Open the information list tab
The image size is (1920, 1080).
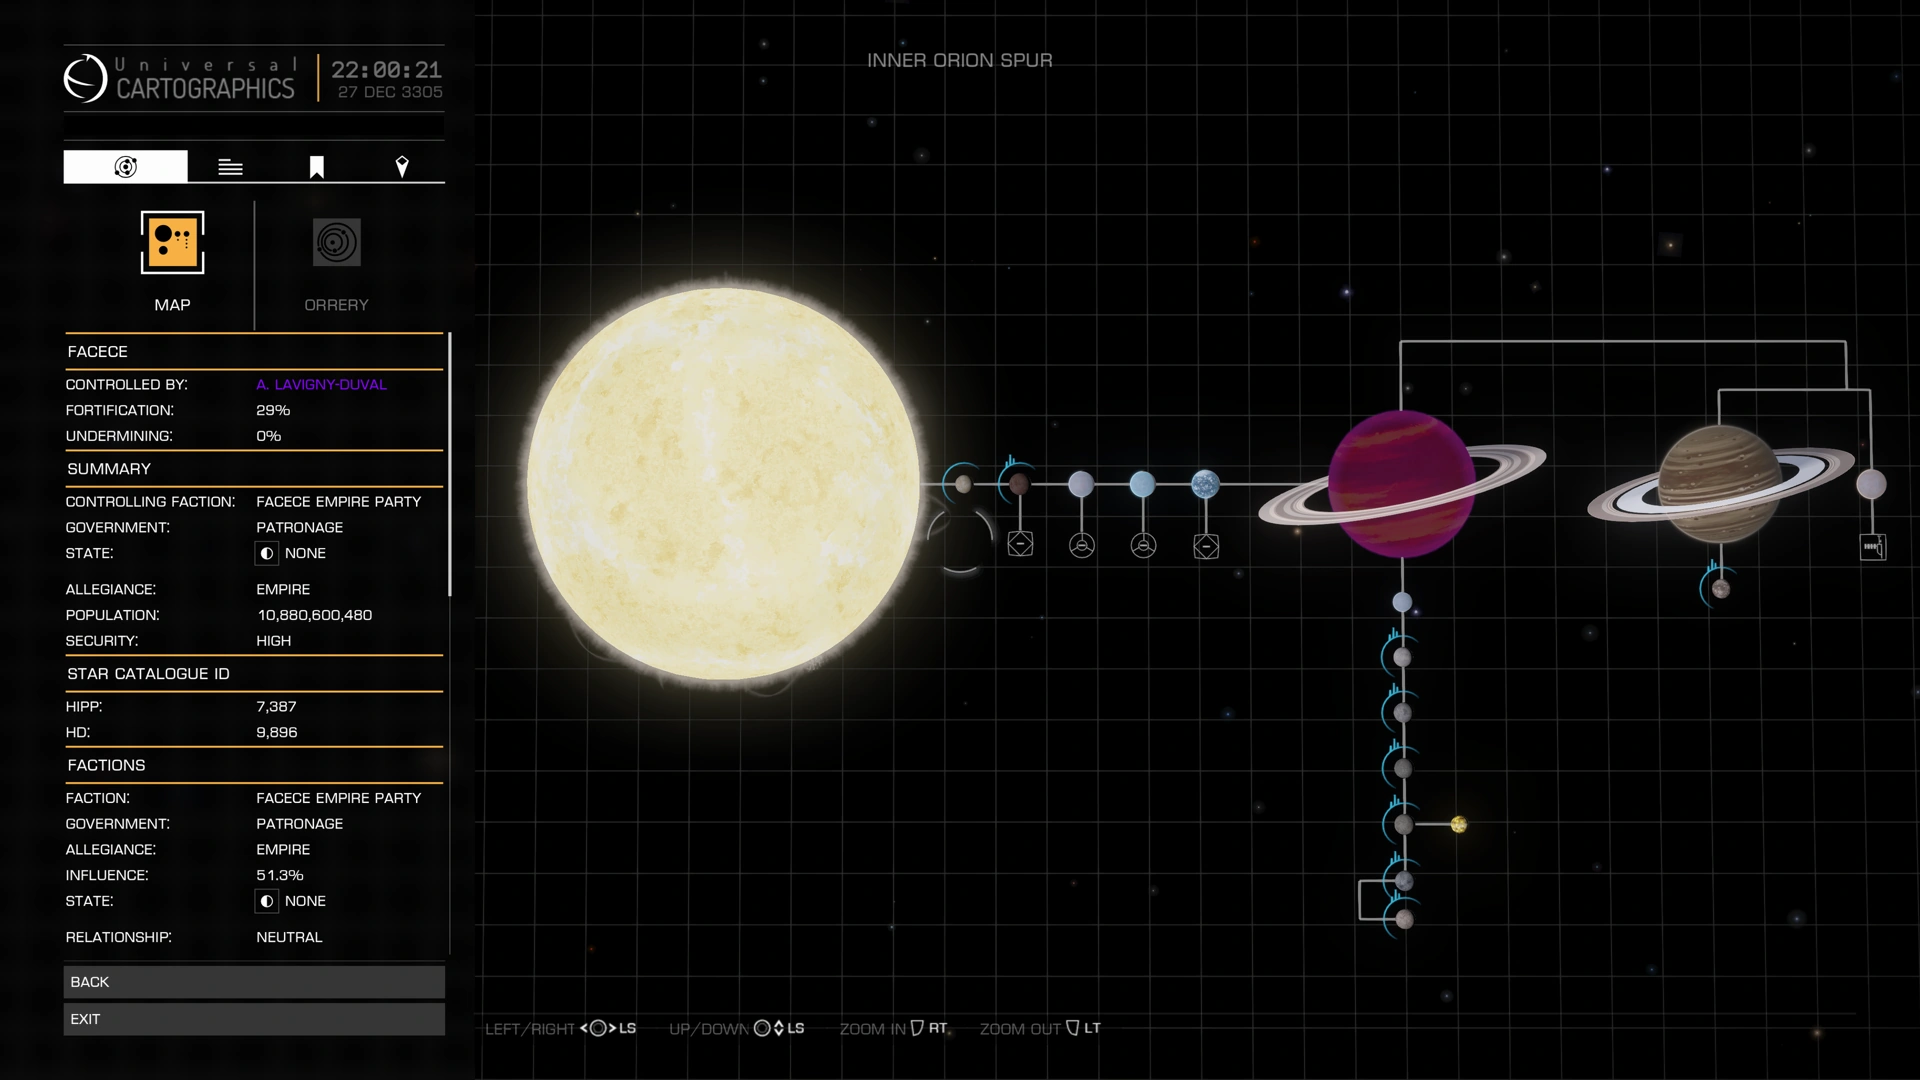pos(230,166)
